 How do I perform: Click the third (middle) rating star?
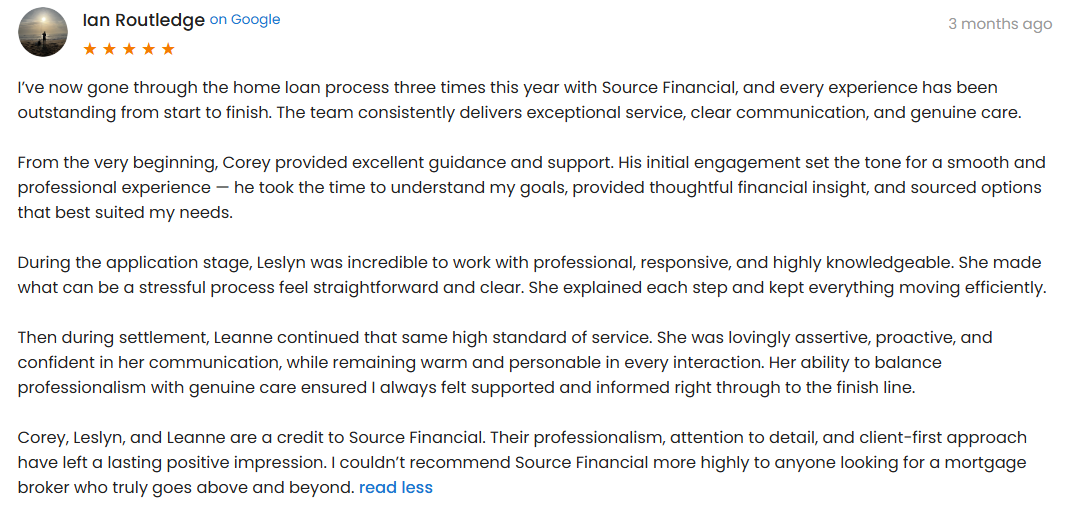click(x=129, y=48)
